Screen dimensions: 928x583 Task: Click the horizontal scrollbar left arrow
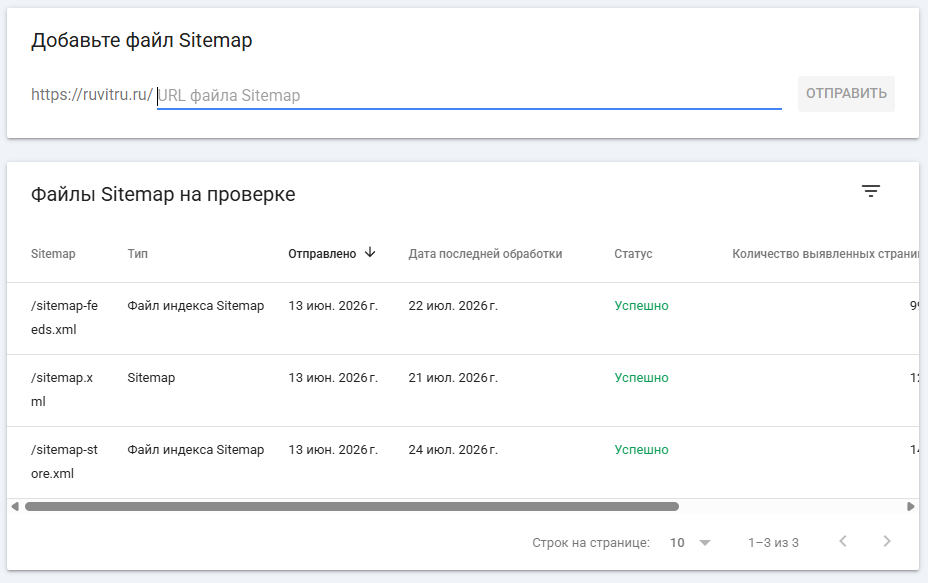(x=15, y=507)
